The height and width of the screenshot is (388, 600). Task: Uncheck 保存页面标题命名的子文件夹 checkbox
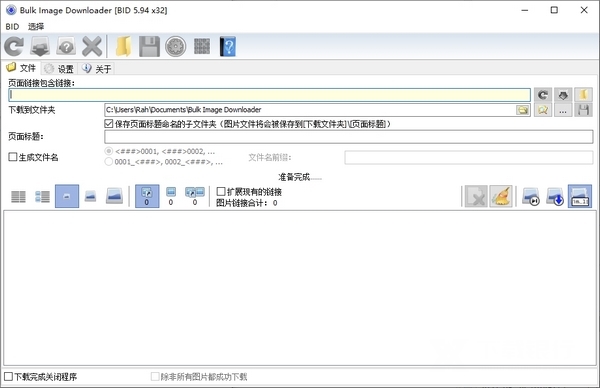click(x=109, y=124)
